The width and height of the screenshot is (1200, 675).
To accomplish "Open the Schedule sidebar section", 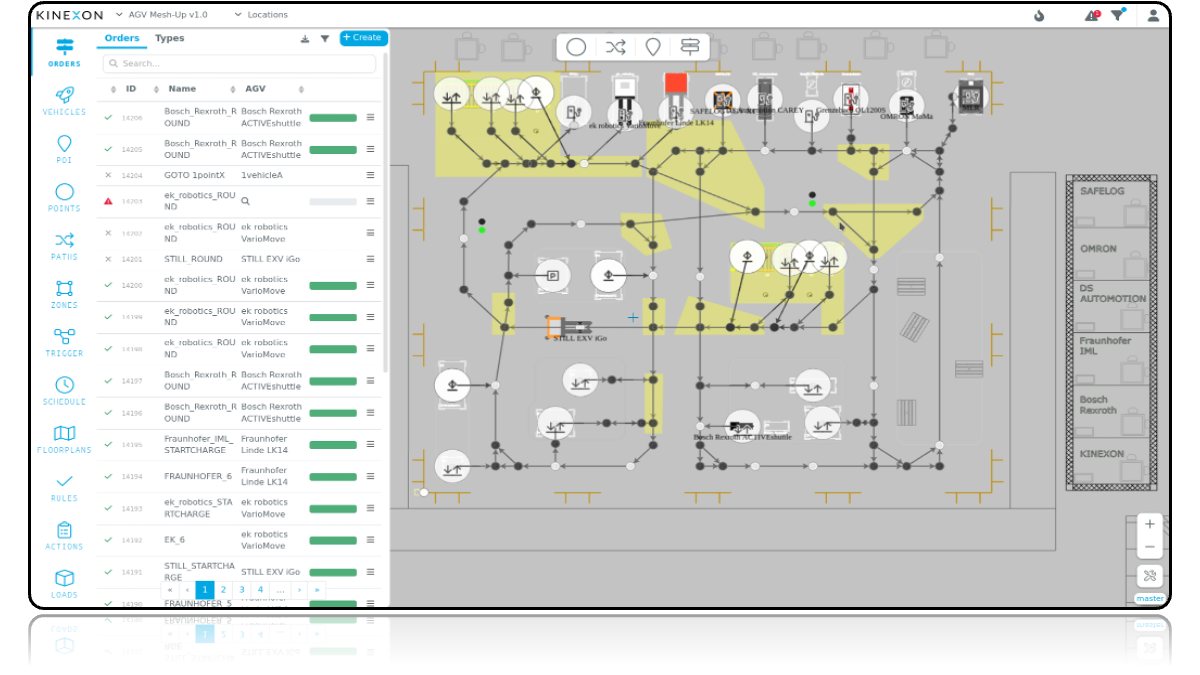I will click(64, 390).
